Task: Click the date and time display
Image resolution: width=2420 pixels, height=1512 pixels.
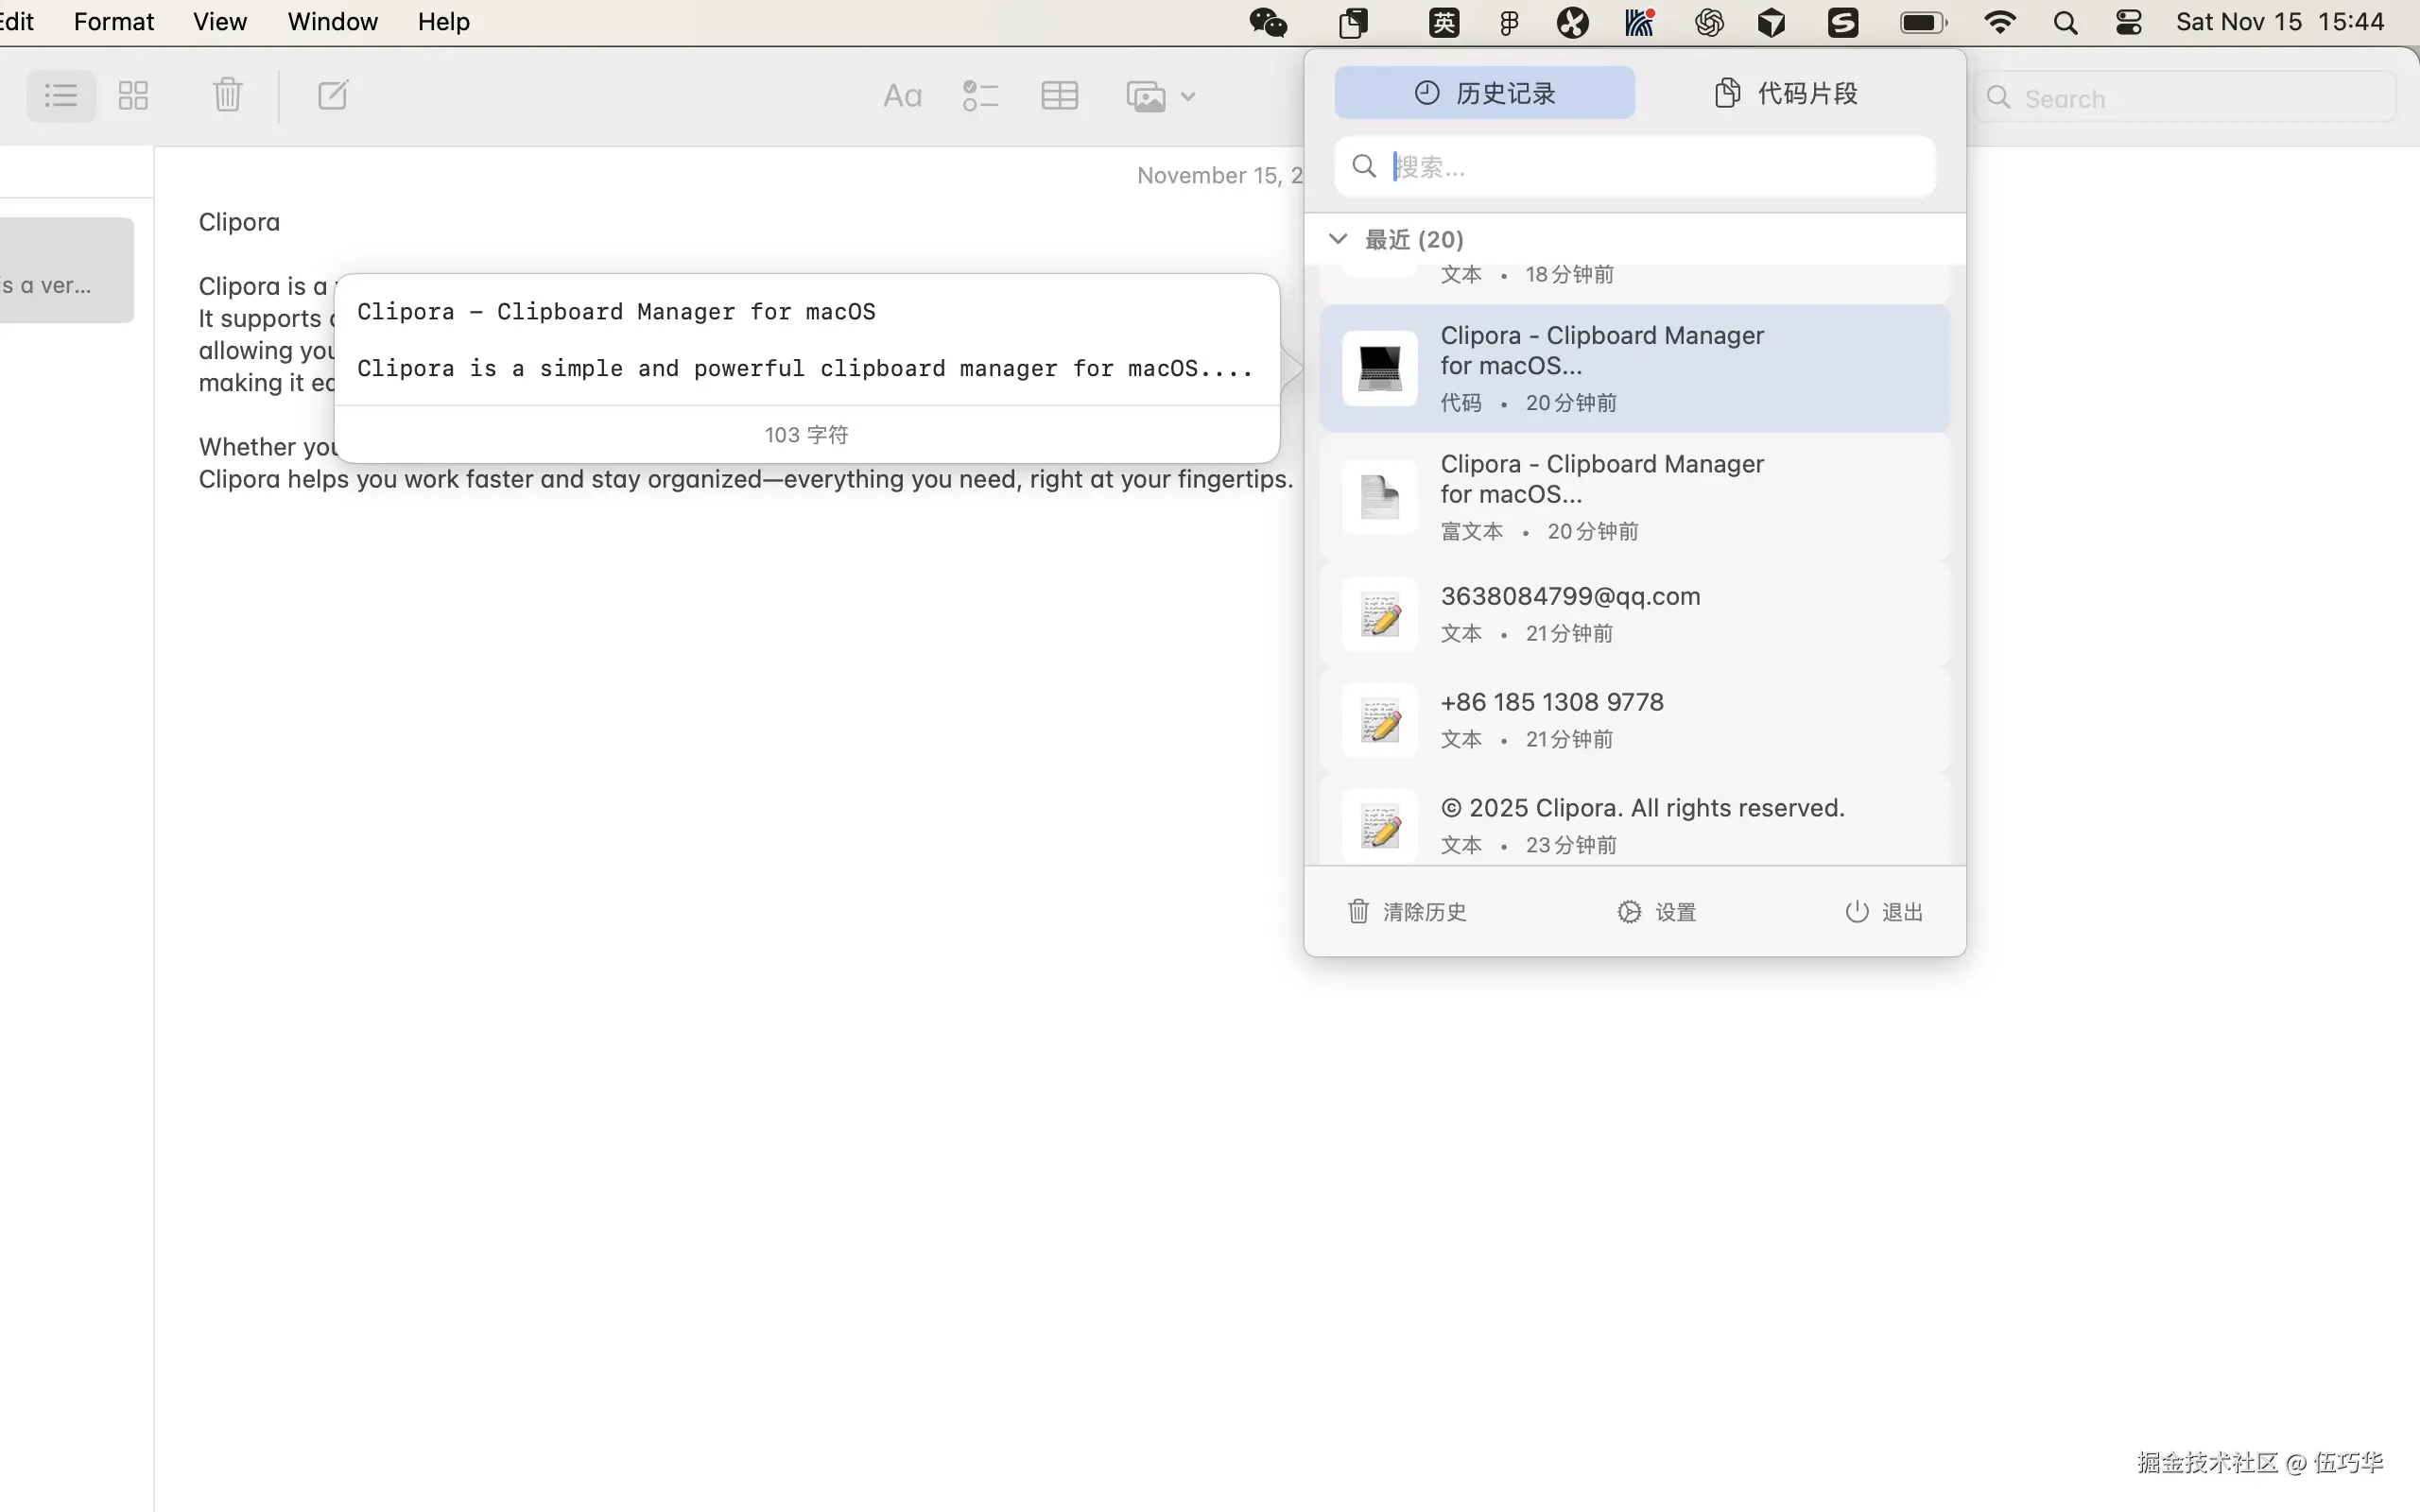Action: click(x=2280, y=22)
